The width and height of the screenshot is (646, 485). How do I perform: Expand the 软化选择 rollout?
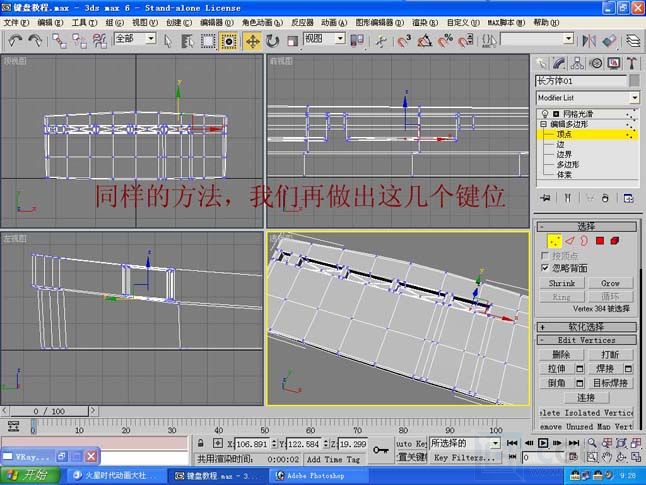[587, 327]
